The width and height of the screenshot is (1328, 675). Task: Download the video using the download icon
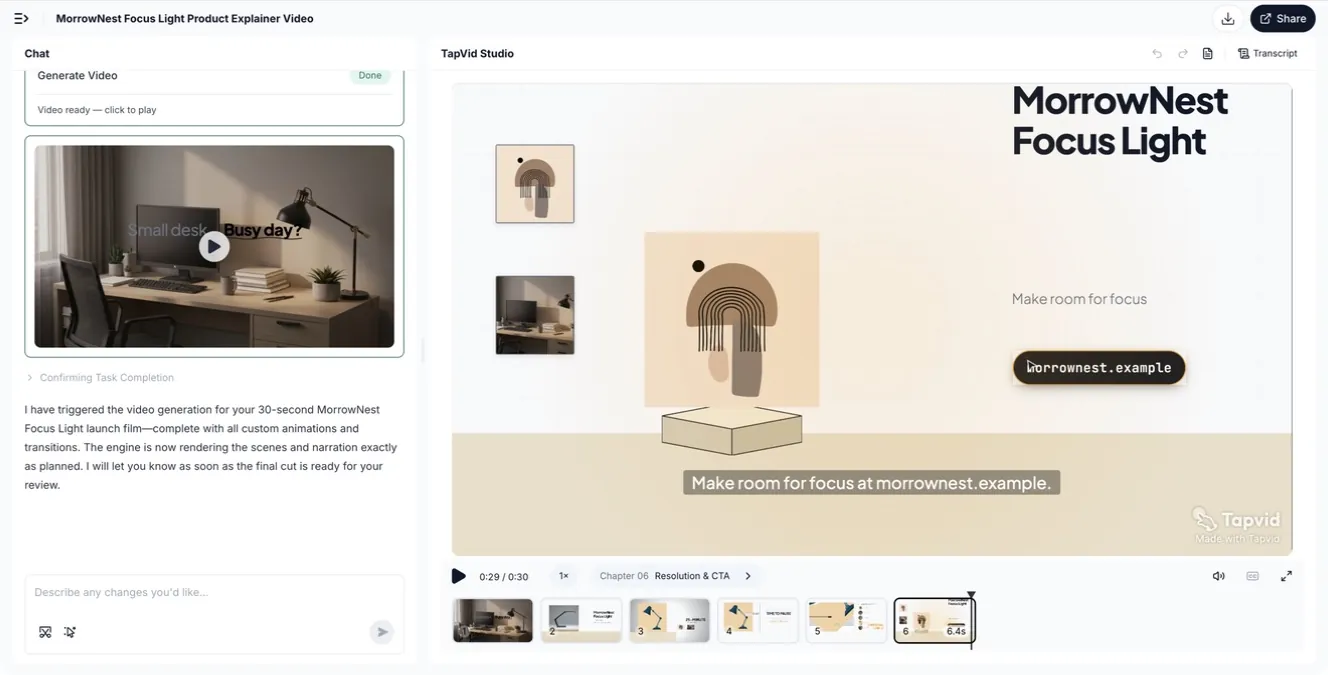coord(1228,18)
